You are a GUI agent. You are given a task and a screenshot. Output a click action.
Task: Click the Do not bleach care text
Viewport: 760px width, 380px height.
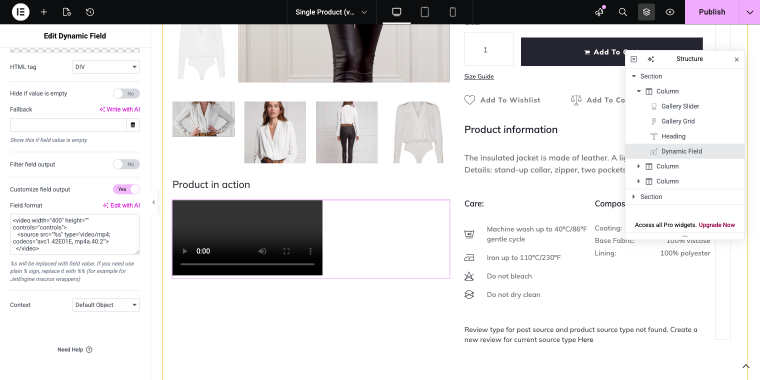(509, 276)
